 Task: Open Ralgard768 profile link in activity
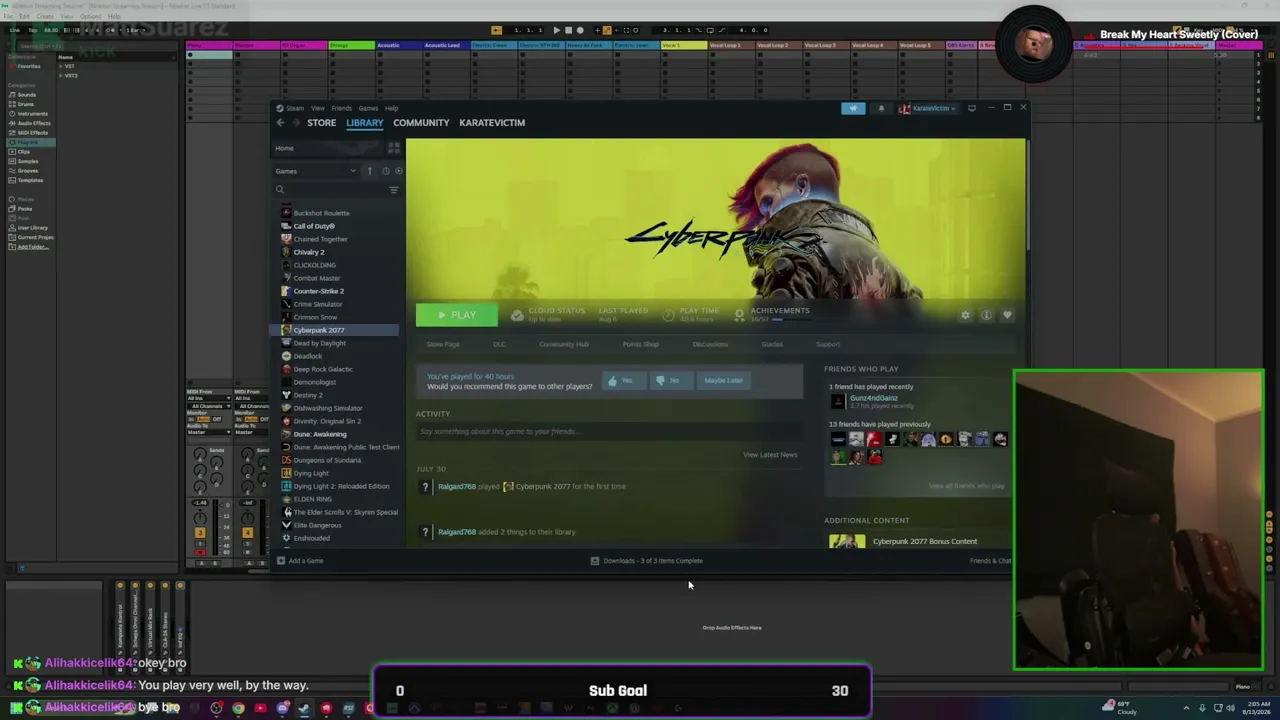(x=457, y=487)
